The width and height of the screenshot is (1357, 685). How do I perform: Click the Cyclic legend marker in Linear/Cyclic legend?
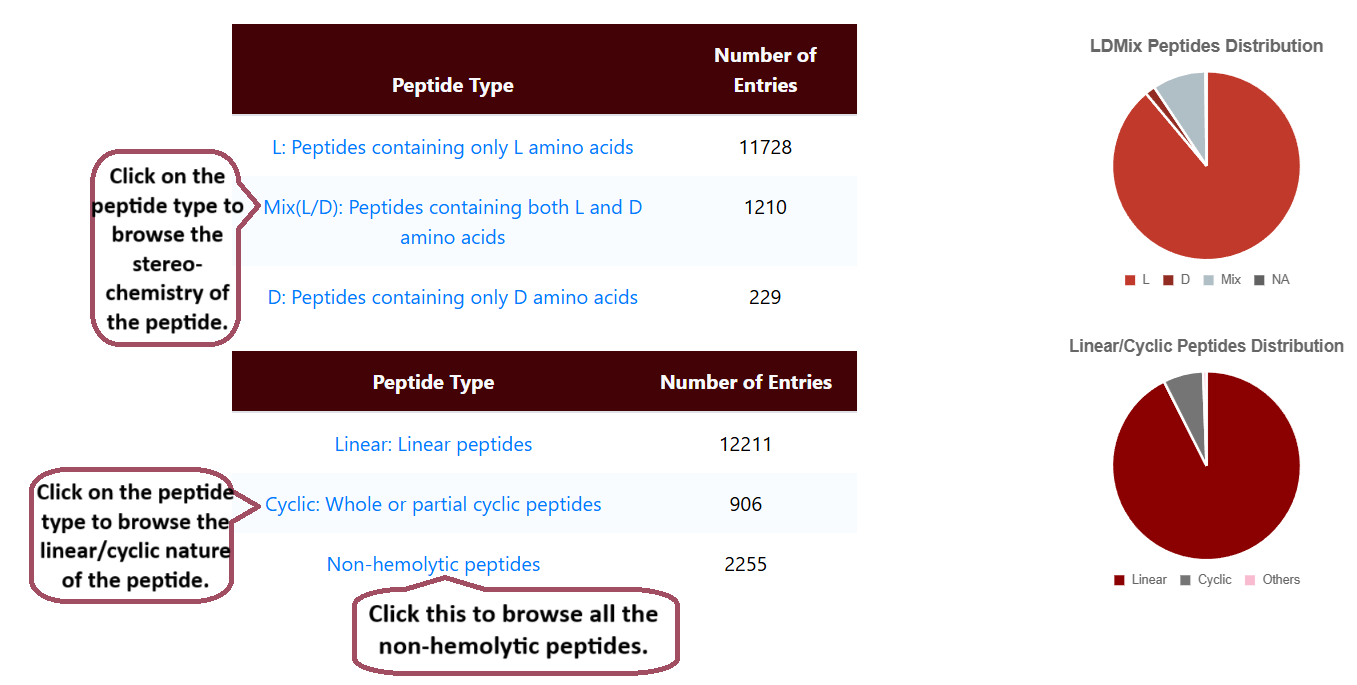coord(1185,579)
